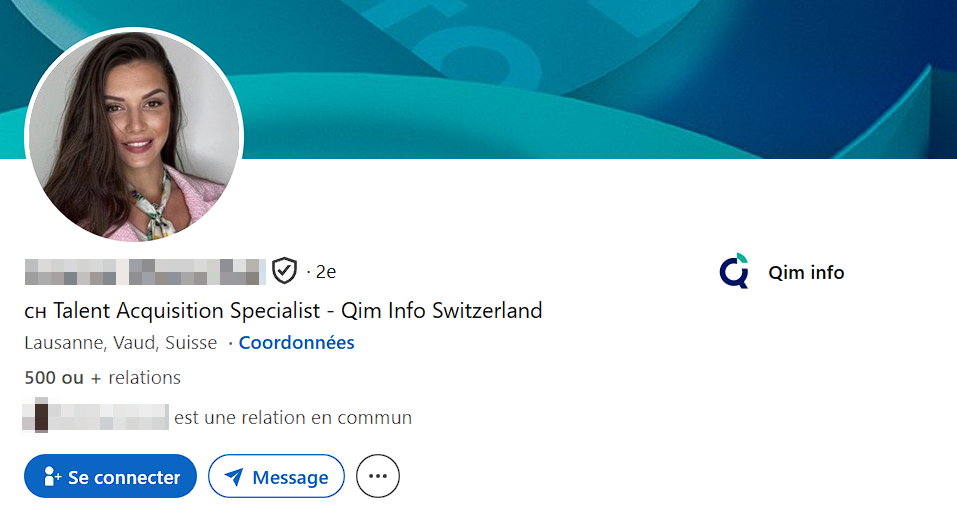Click the Talent Acquisition Specialist headline
Screen dimensions: 957x521
coord(297,310)
